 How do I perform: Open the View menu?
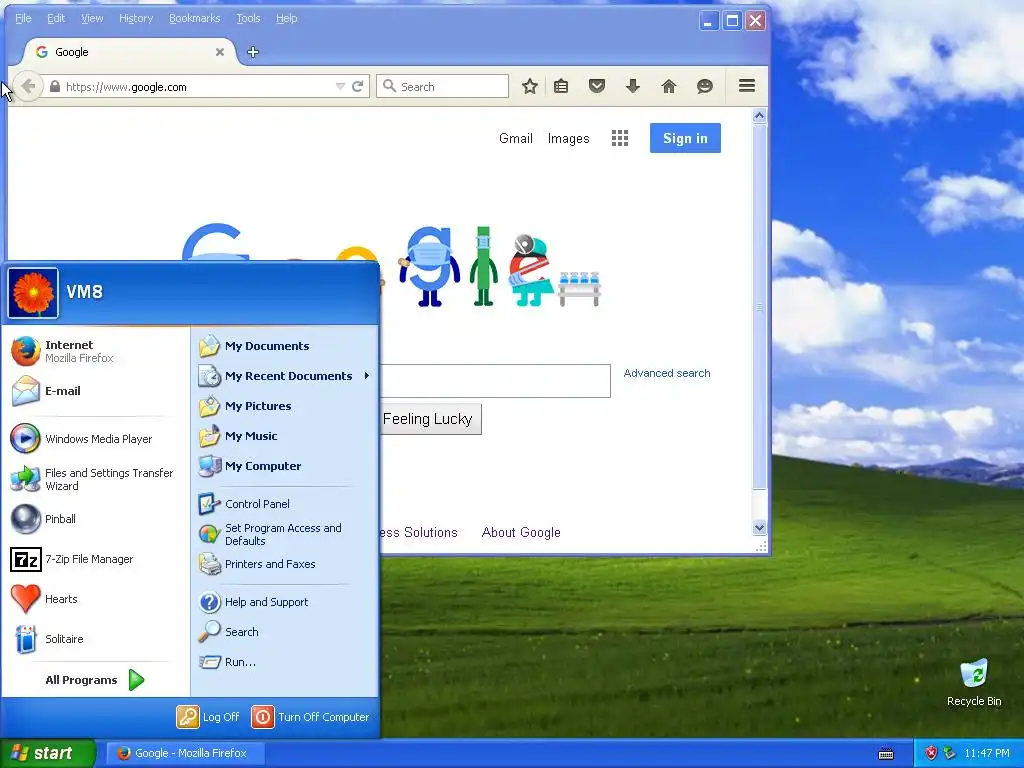coord(92,18)
